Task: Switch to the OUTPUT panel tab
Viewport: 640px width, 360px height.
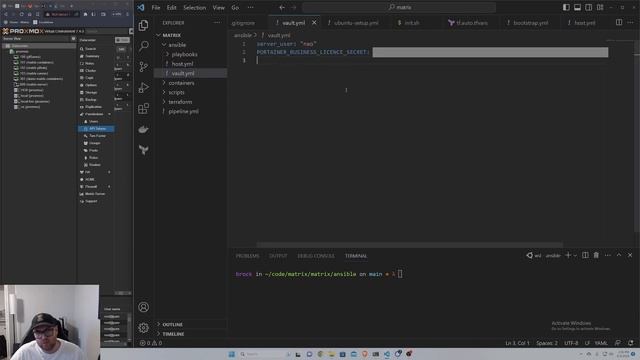Action: pyautogui.click(x=278, y=256)
